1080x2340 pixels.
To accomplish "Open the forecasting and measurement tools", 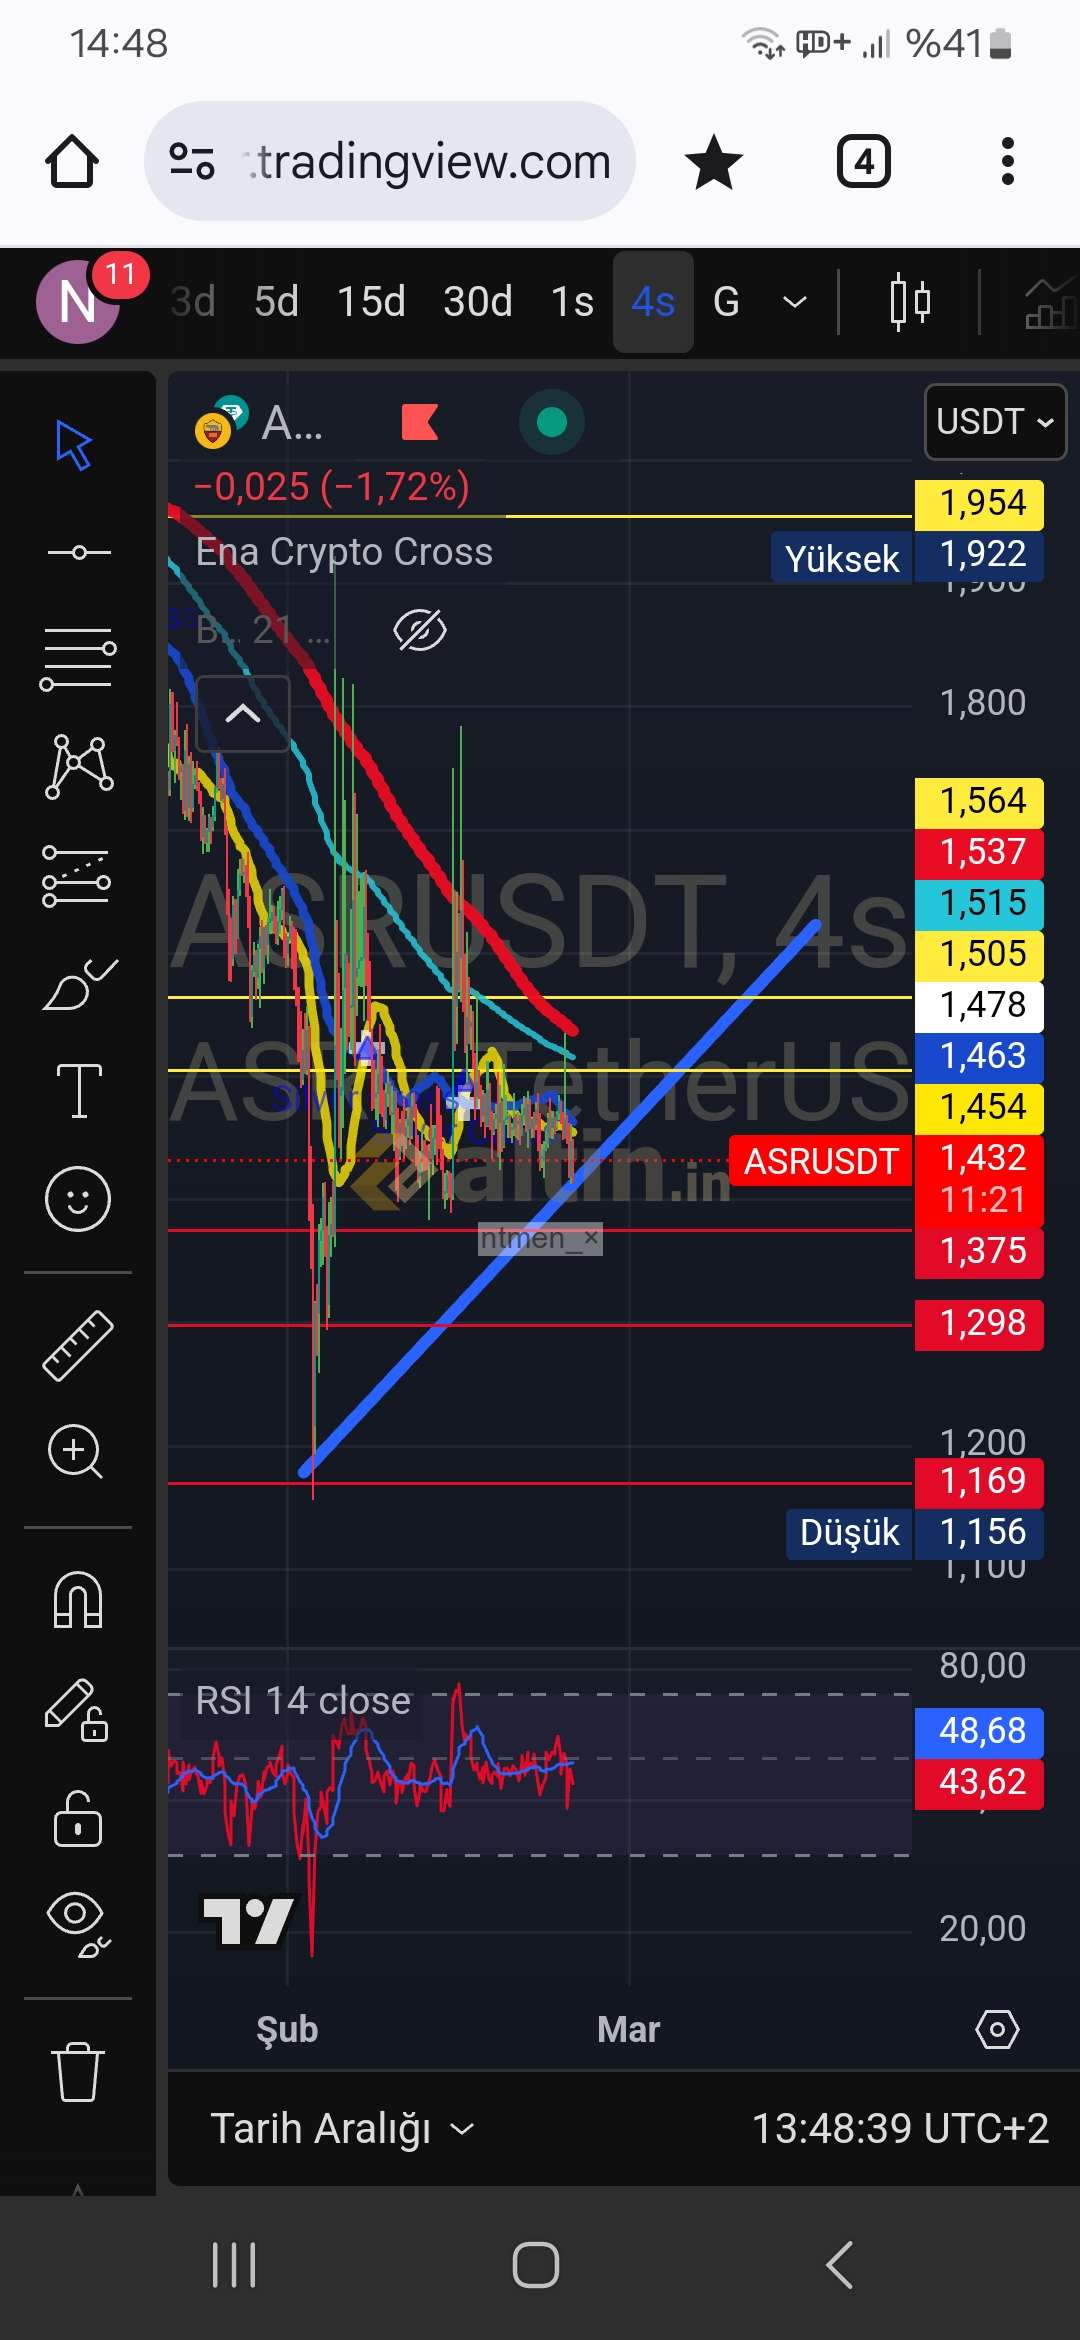I will (77, 875).
